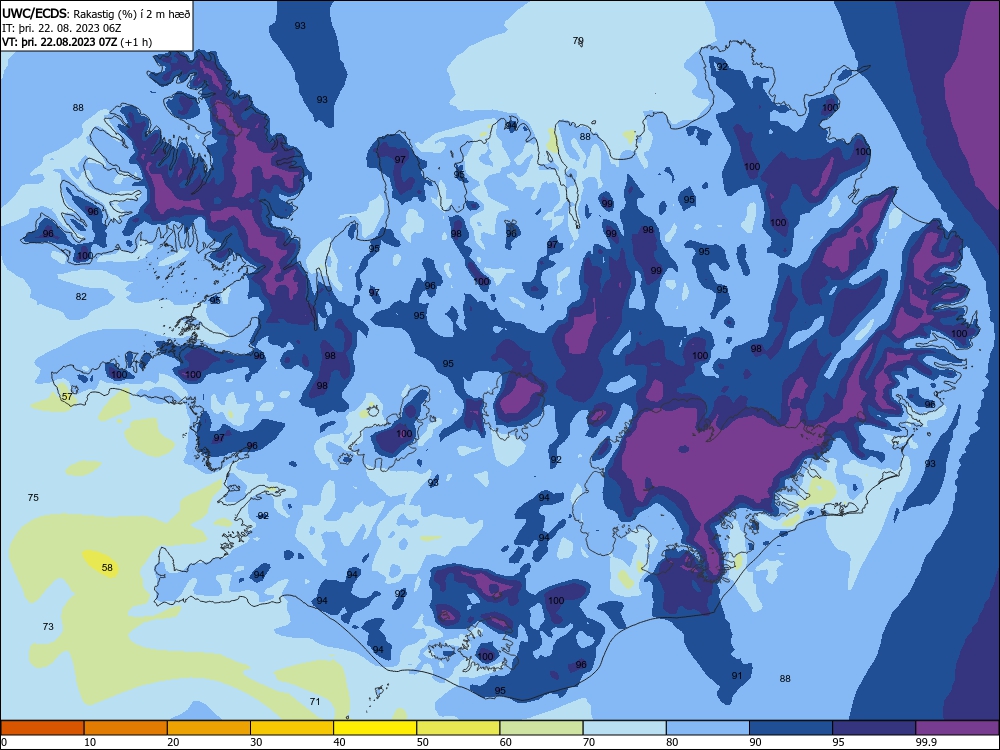Click the legend label '99.9'
Viewport: 1000px width, 750px height.
point(926,742)
